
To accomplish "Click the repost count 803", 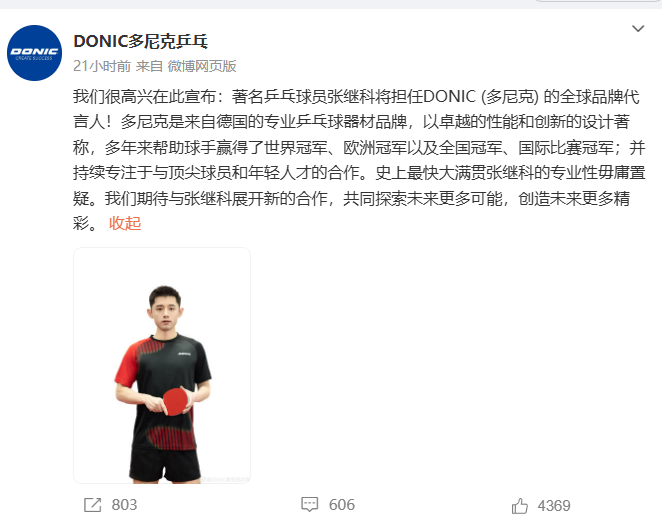I will pos(124,505).
